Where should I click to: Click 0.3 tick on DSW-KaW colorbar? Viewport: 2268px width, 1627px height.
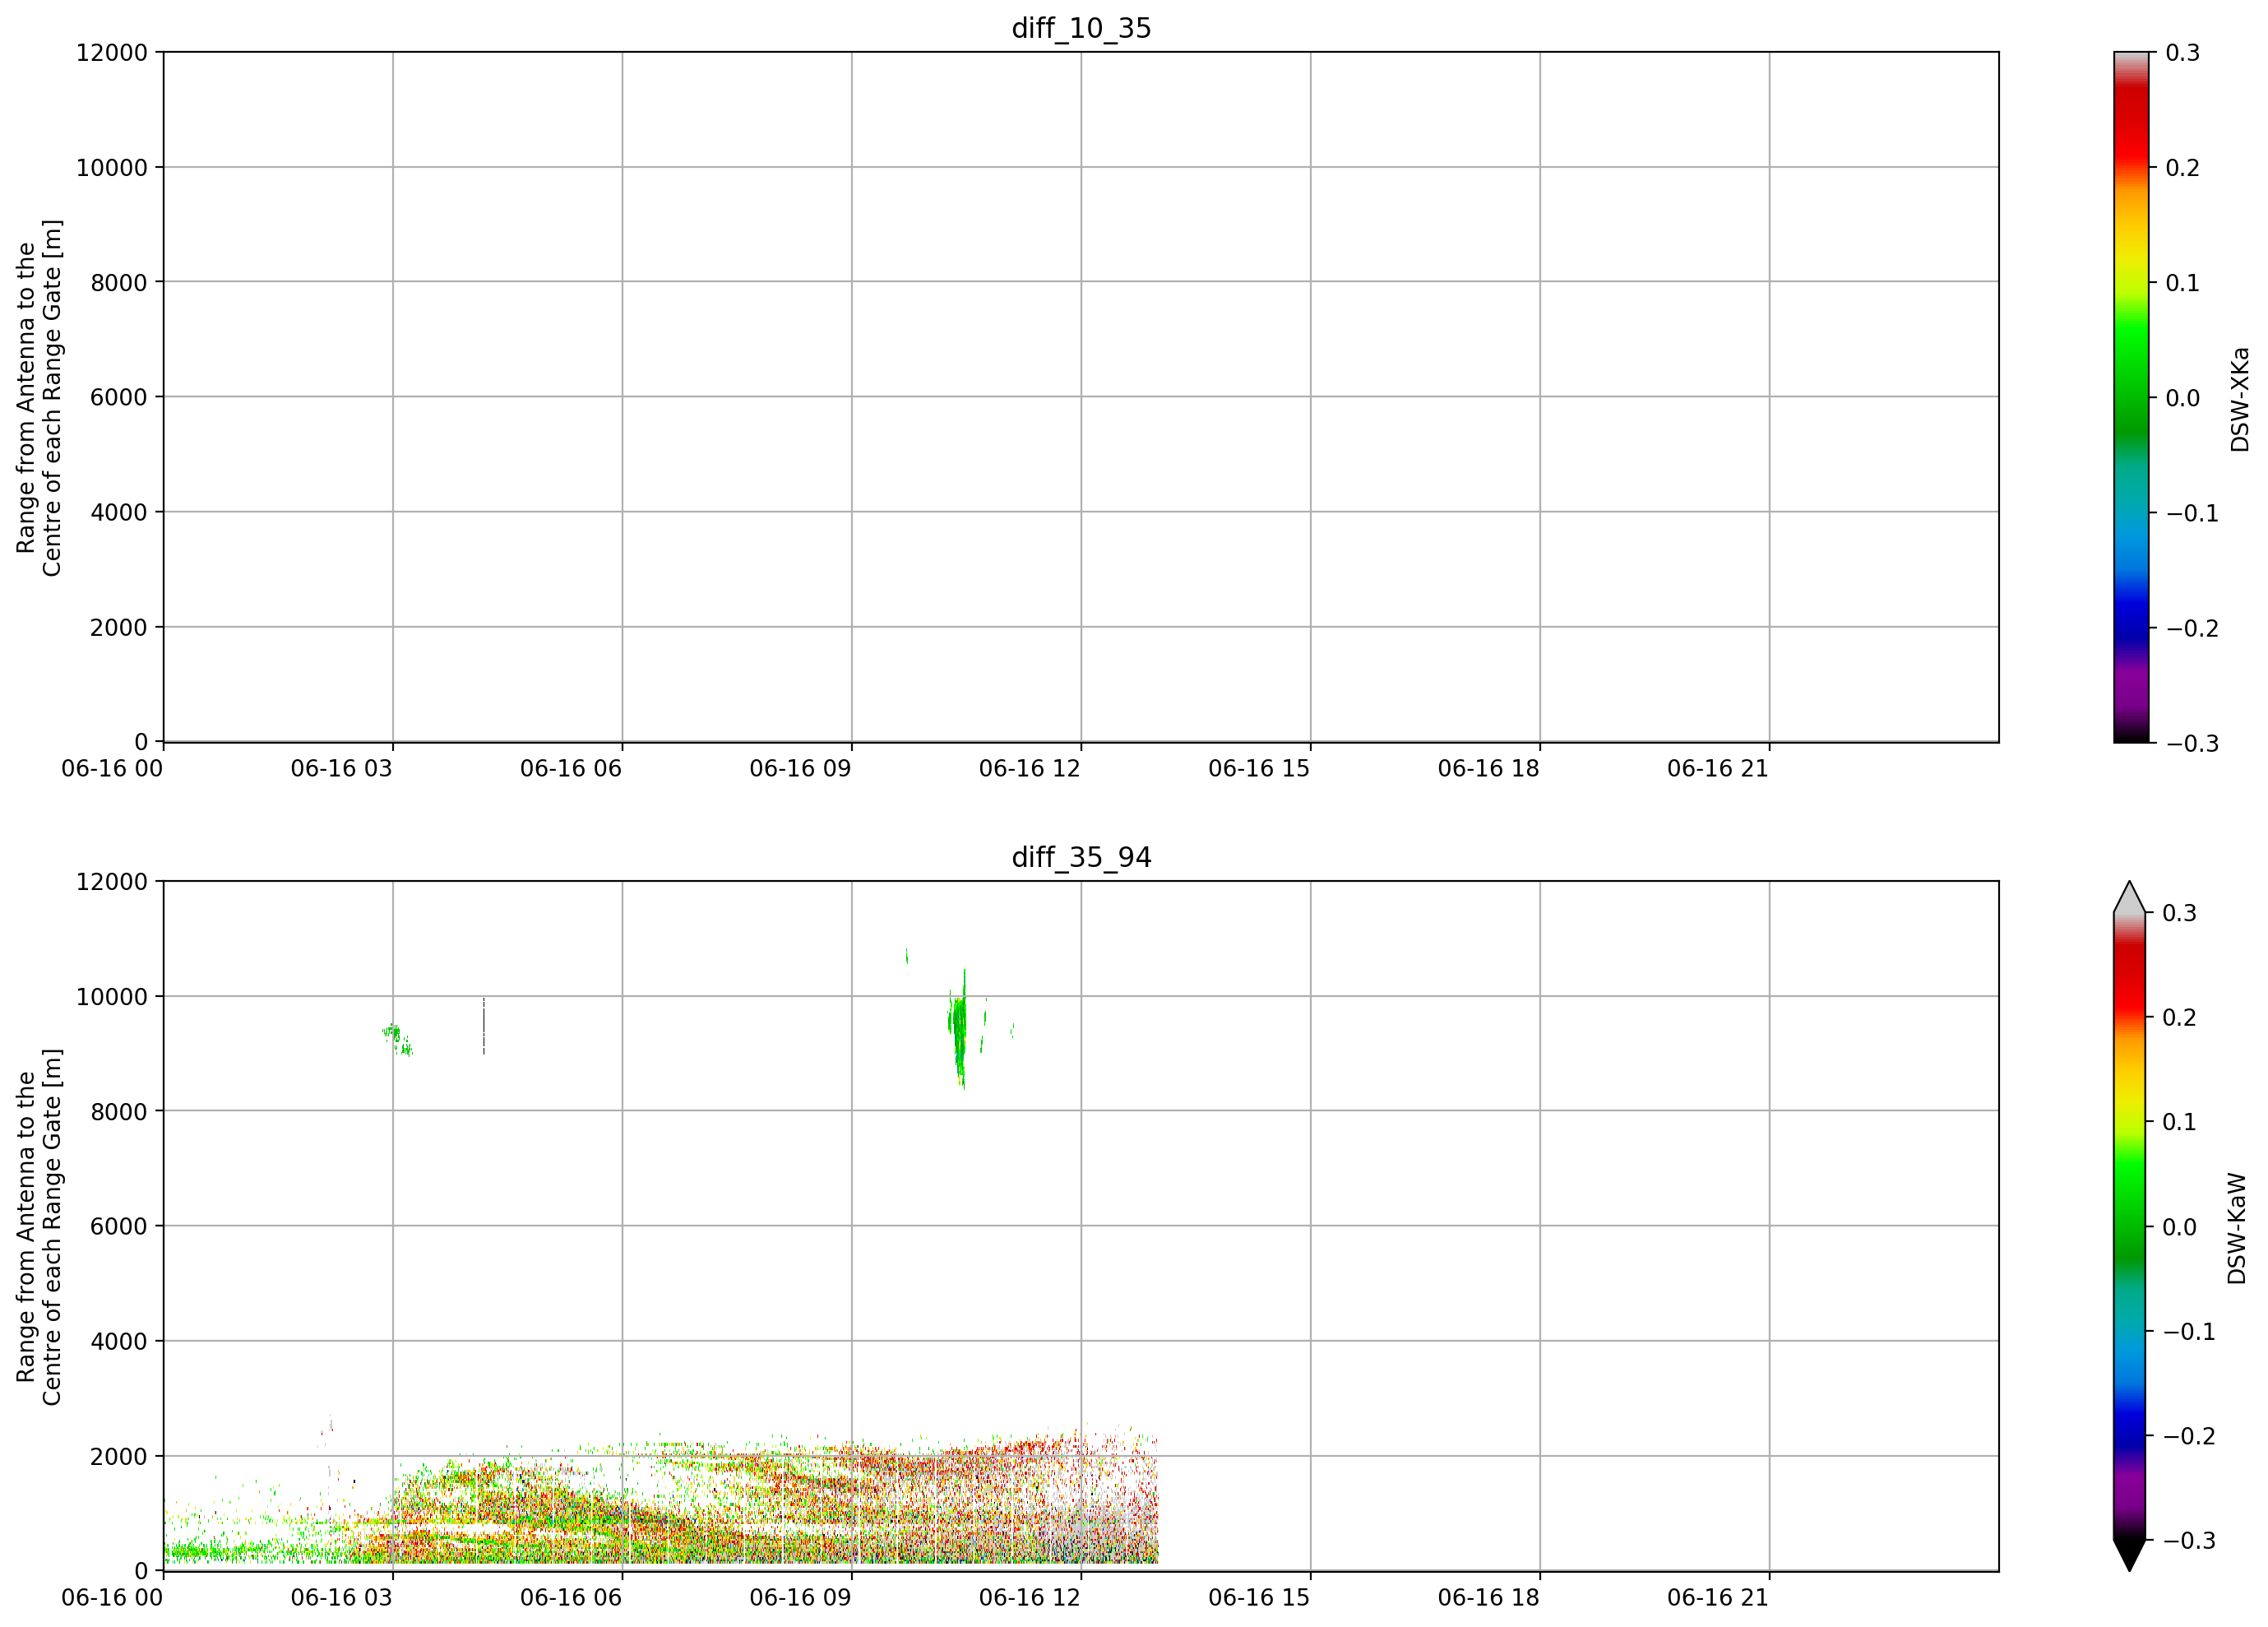[2180, 912]
